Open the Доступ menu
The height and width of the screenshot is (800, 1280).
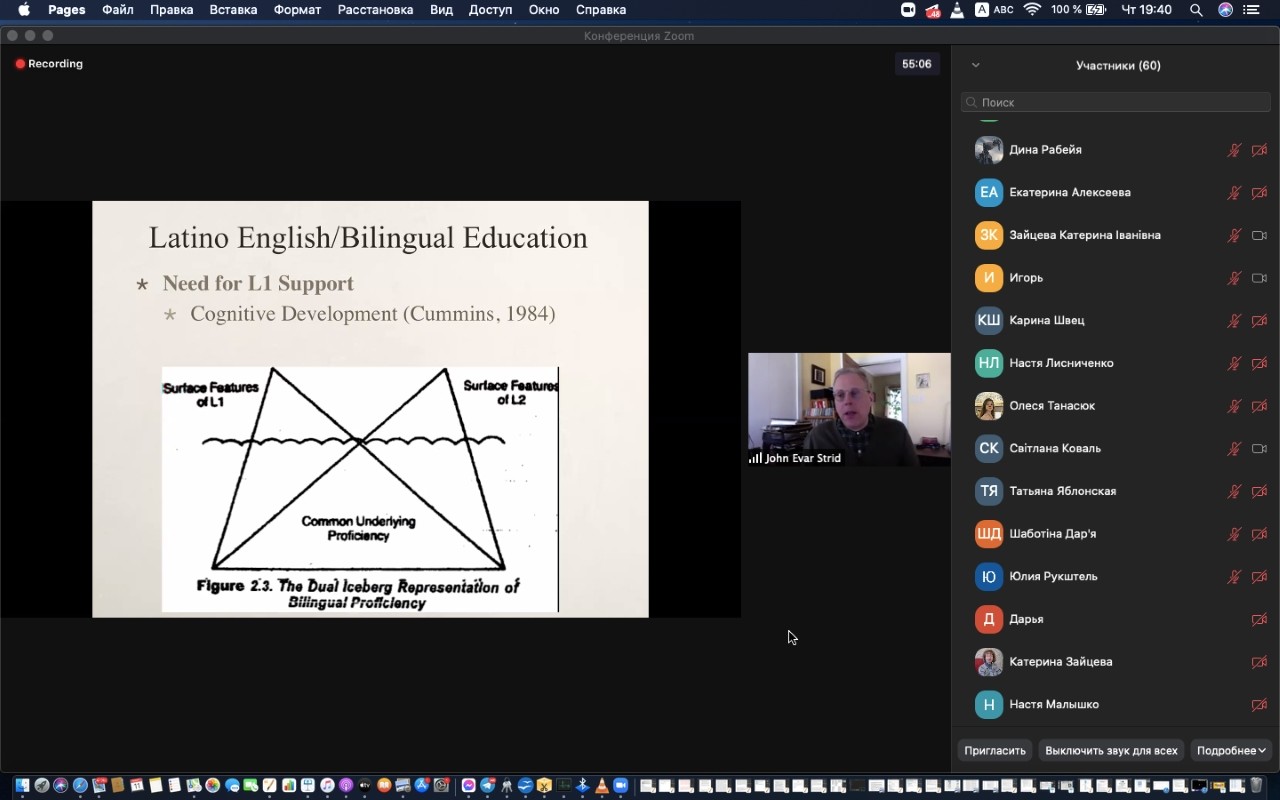[490, 10]
